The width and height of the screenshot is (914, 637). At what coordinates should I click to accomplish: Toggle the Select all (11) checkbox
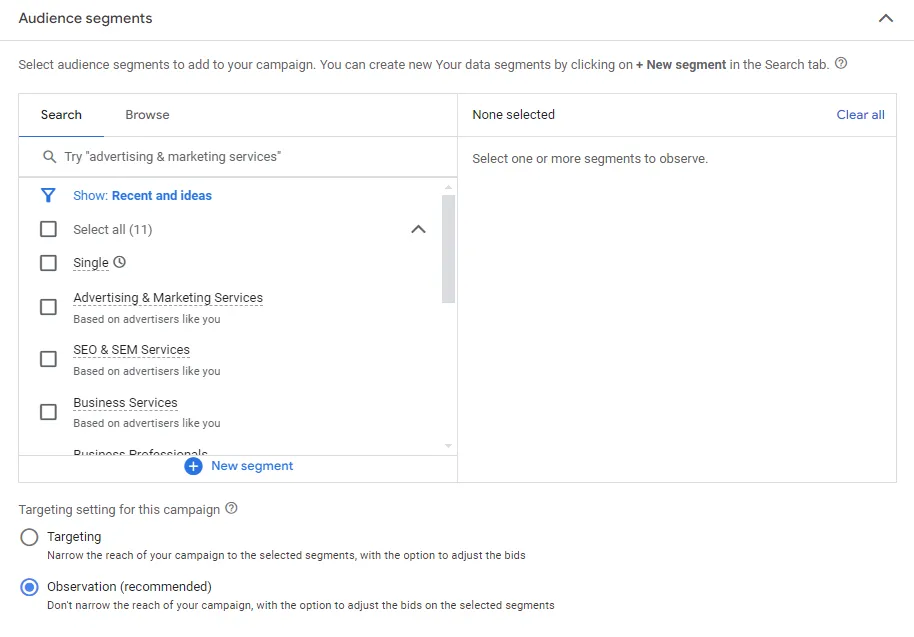click(48, 229)
